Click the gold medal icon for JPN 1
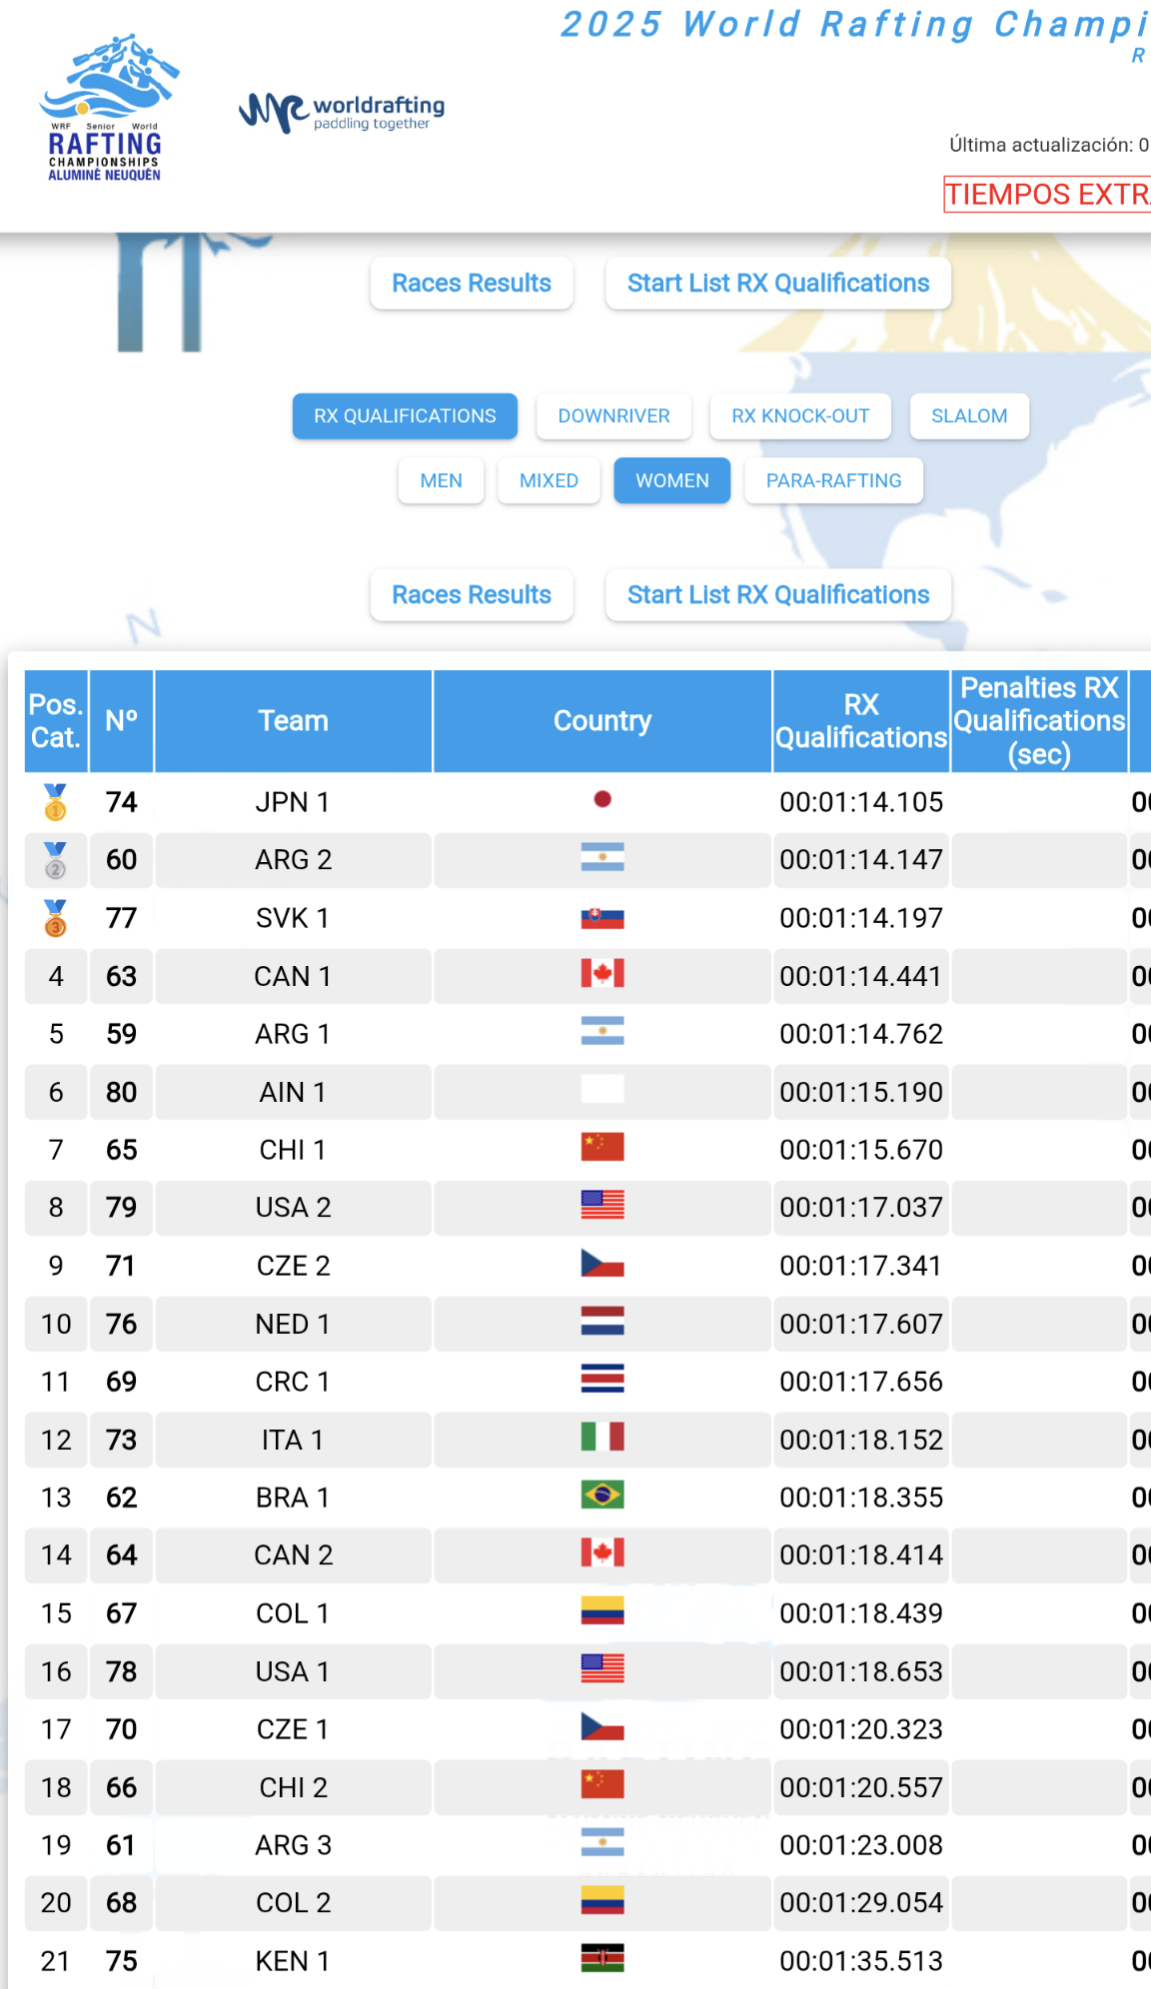 [56, 802]
